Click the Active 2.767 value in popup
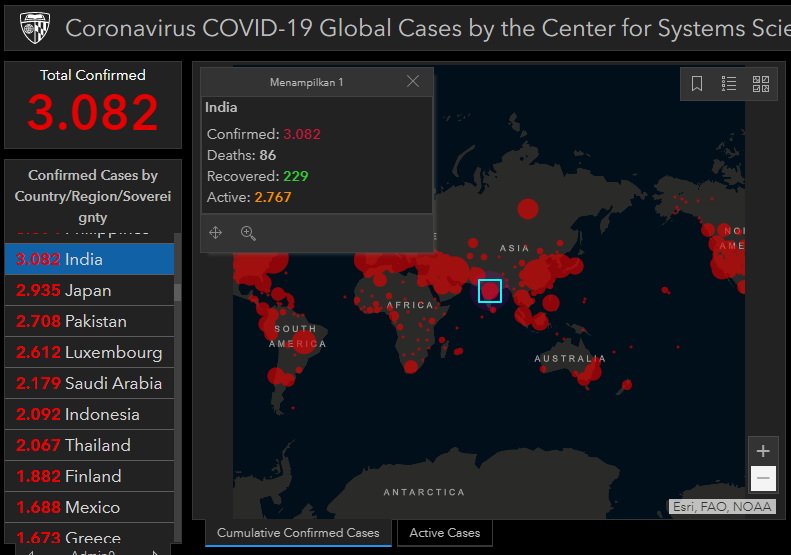791x555 pixels. tap(273, 197)
